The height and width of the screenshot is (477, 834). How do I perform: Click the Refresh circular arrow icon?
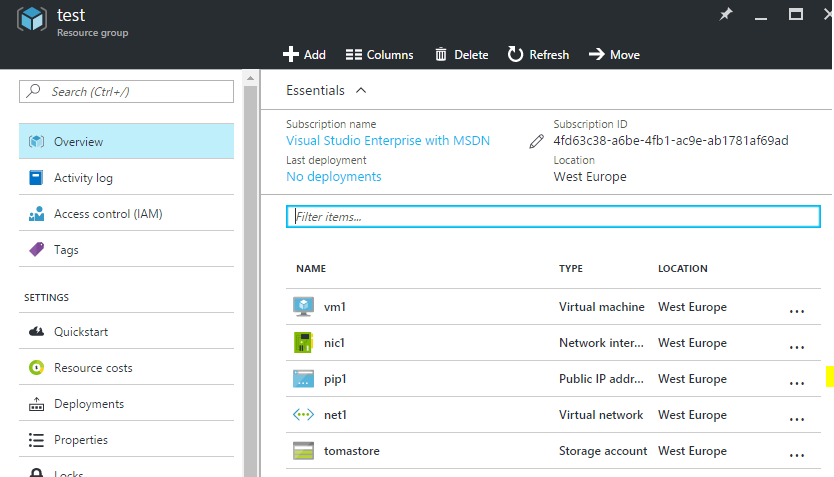click(x=515, y=54)
